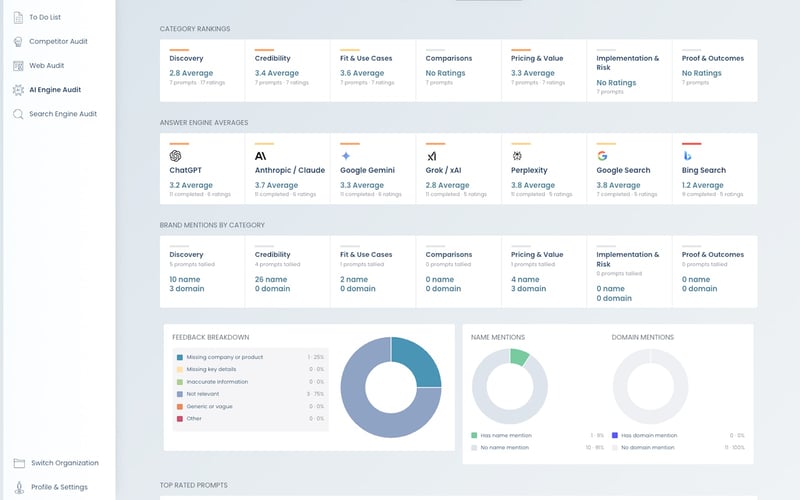Click 'Implementation & Risk' in Category Rankings
This screenshot has width=800, height=500.
pos(628,63)
